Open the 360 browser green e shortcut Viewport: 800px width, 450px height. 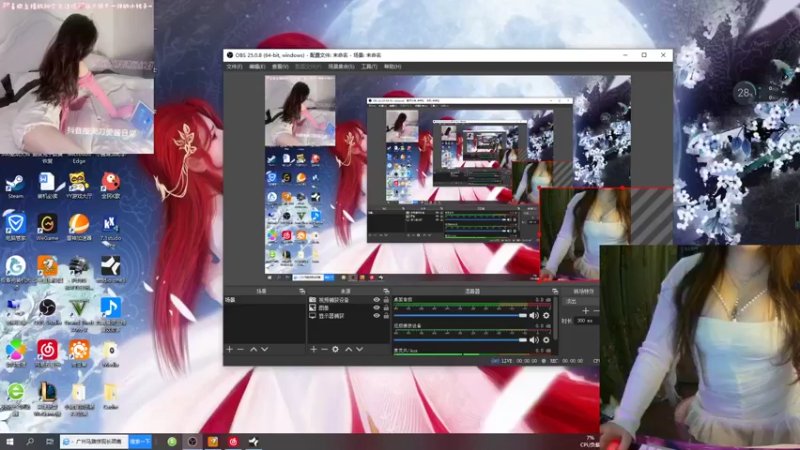15,399
